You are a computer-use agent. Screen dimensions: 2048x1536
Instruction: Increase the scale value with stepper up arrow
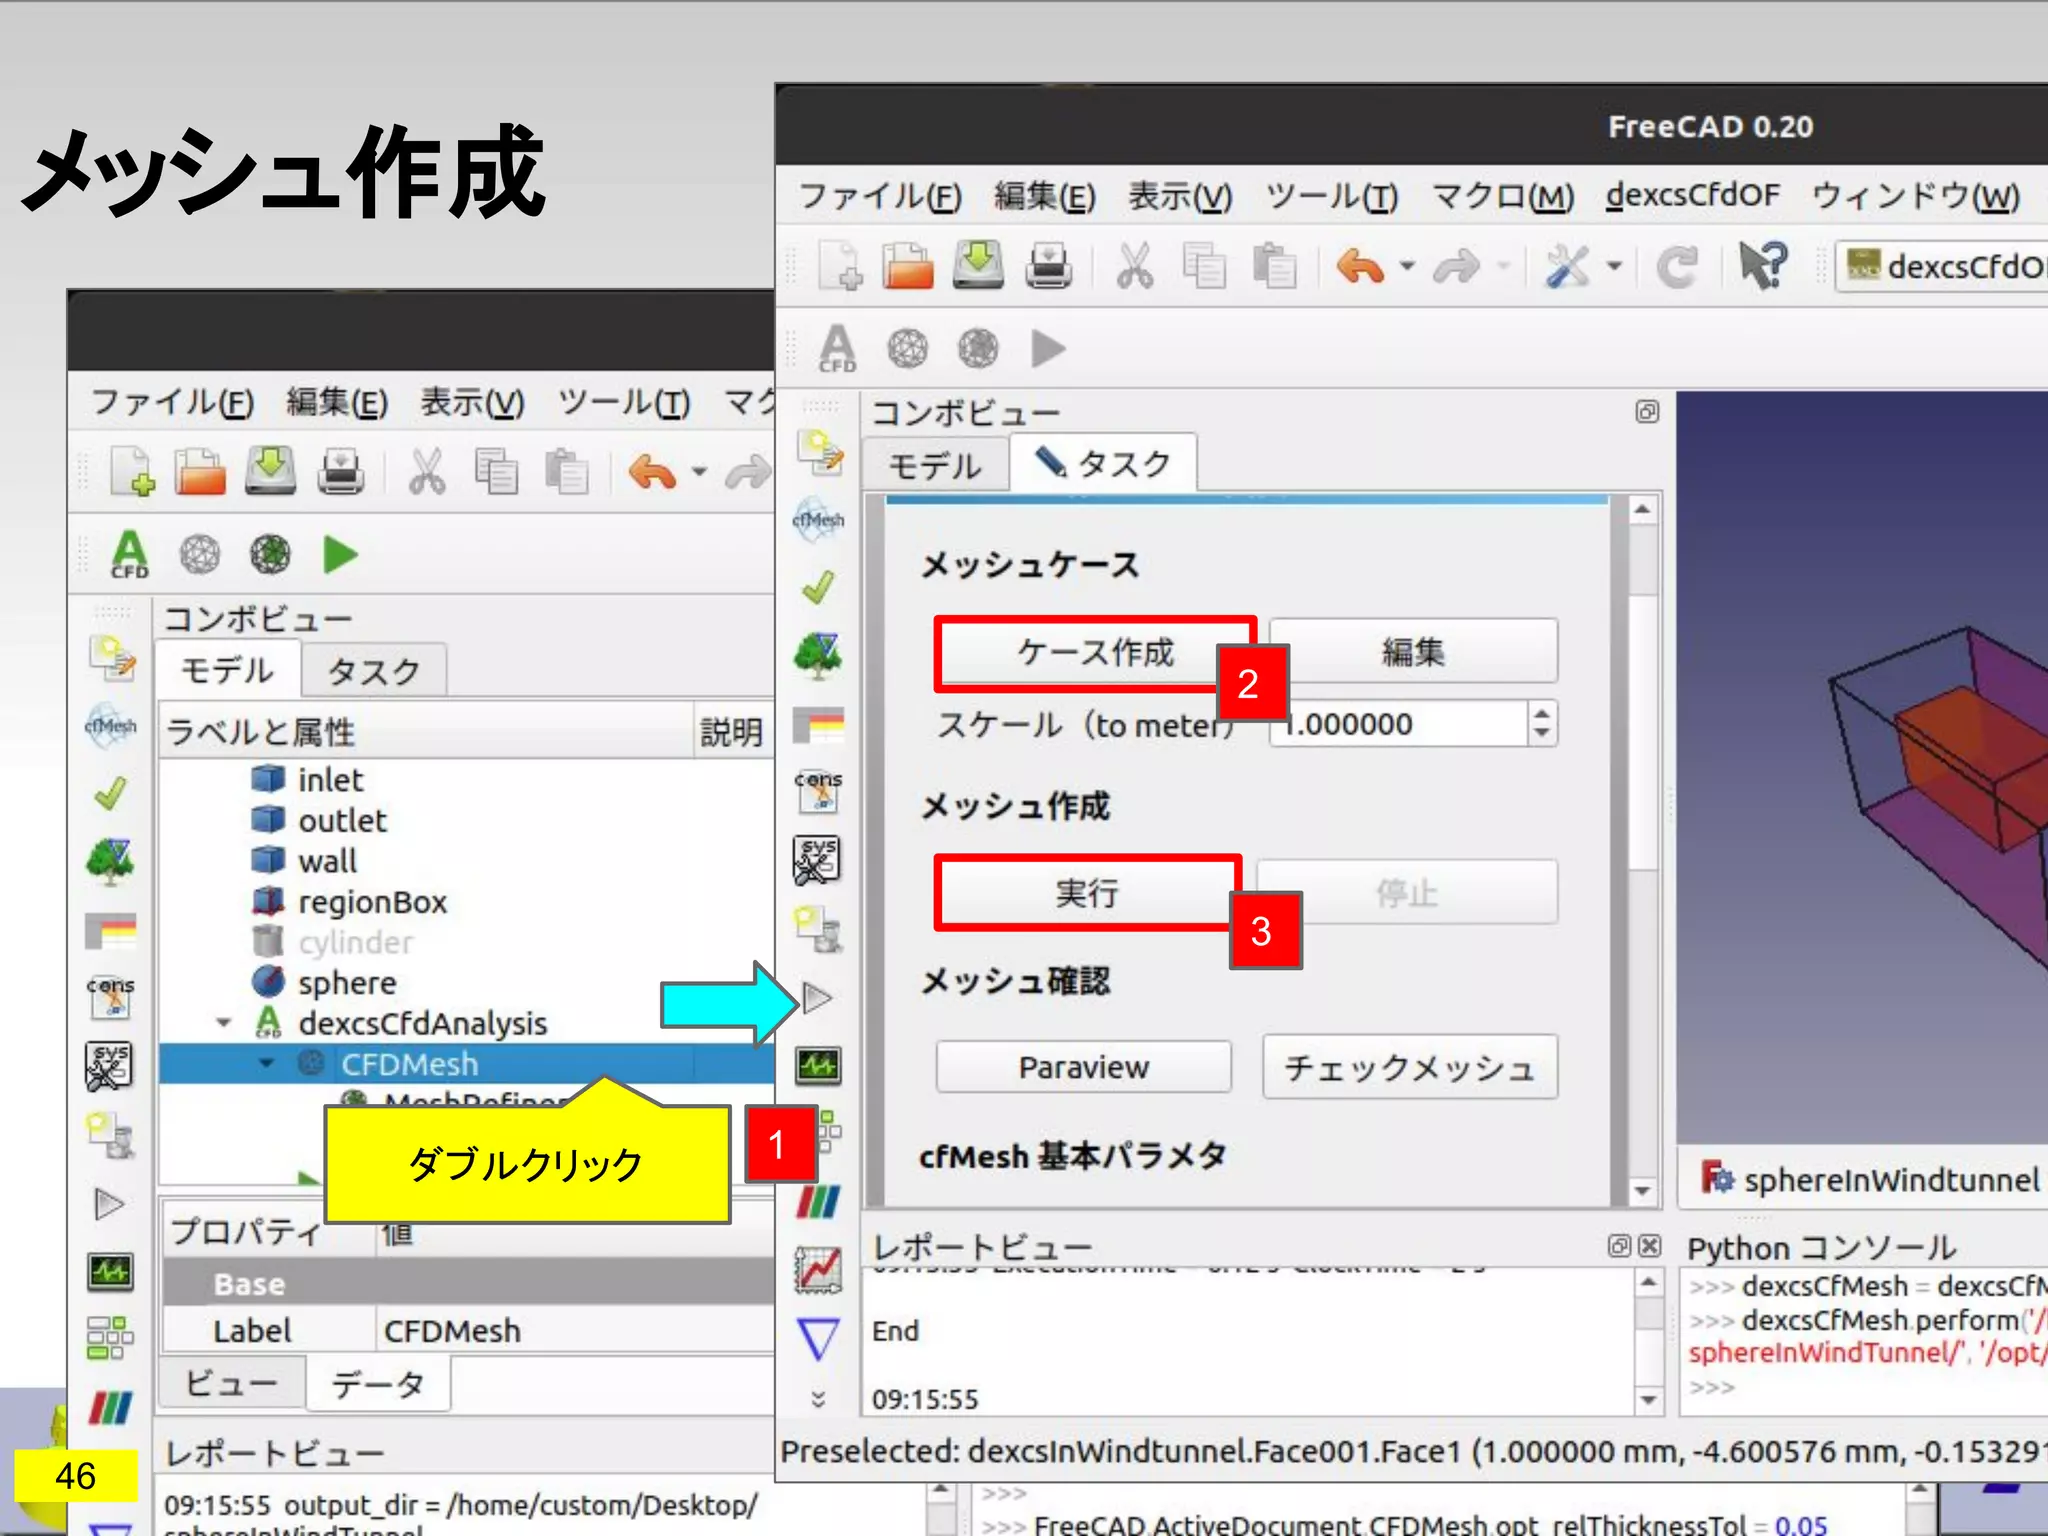tap(1541, 713)
